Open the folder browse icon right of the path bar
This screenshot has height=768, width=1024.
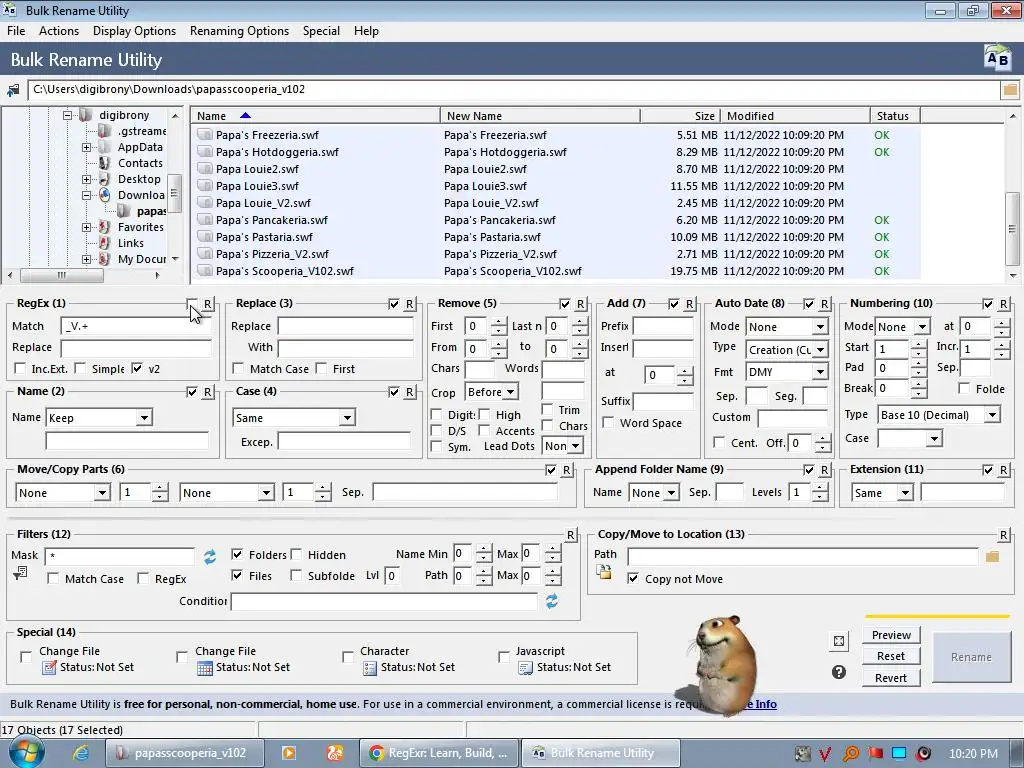1010,89
